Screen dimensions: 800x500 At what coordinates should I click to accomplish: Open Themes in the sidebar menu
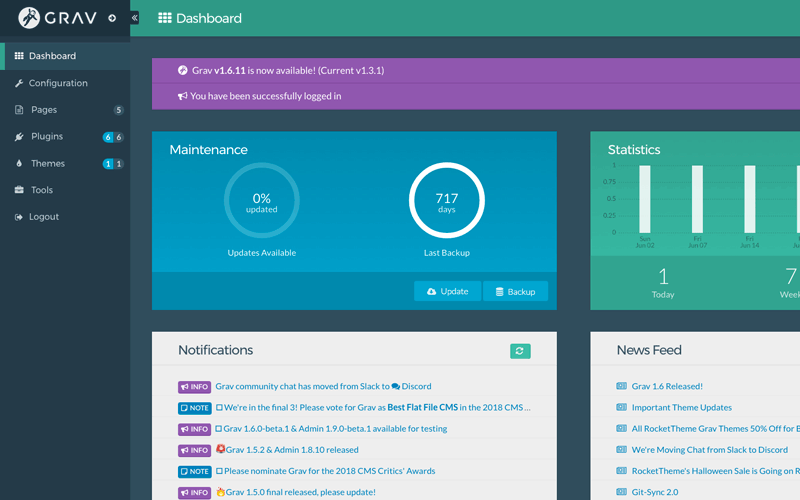[x=65, y=163]
